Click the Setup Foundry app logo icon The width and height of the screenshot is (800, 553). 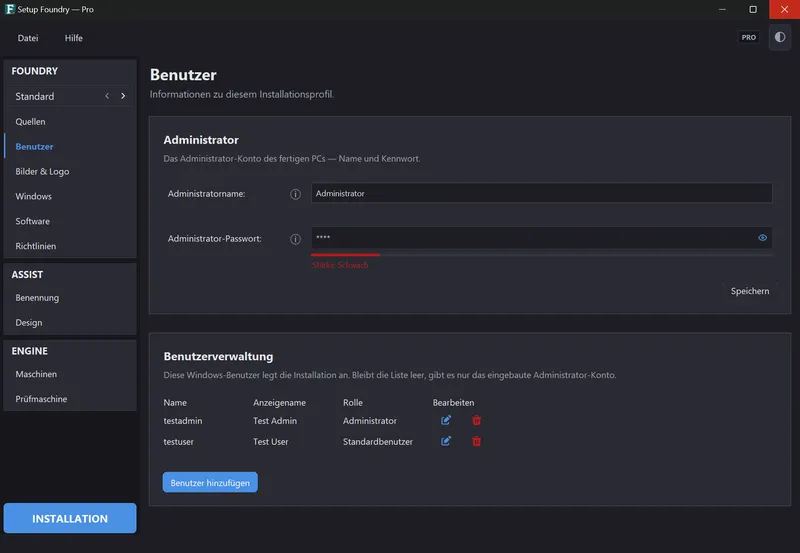[10, 9]
